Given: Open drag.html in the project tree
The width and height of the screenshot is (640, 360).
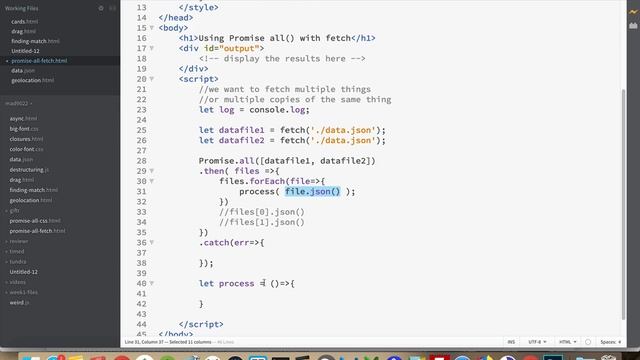Looking at the screenshot, I should click(x=22, y=180).
